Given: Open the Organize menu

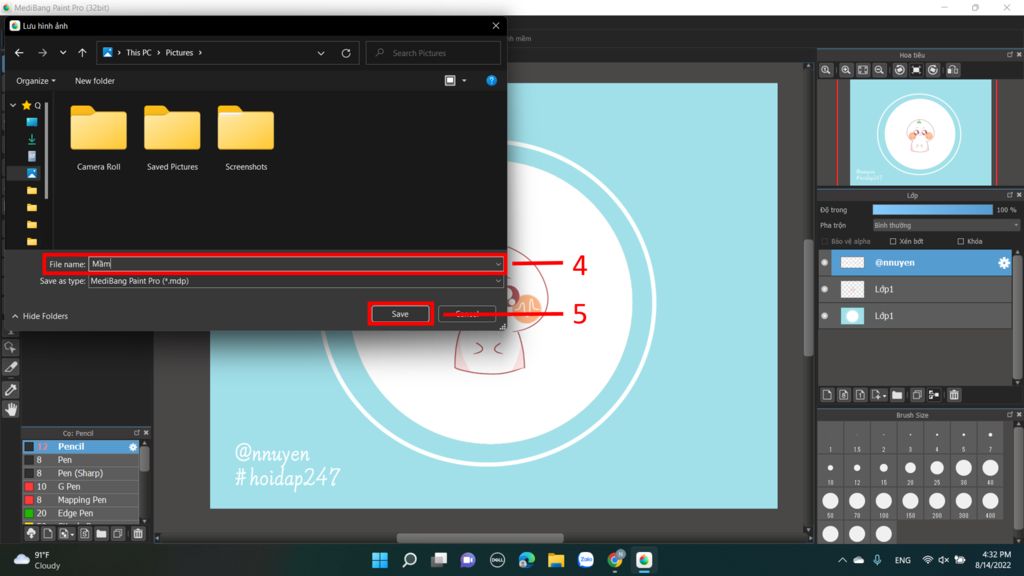Looking at the screenshot, I should [x=36, y=81].
